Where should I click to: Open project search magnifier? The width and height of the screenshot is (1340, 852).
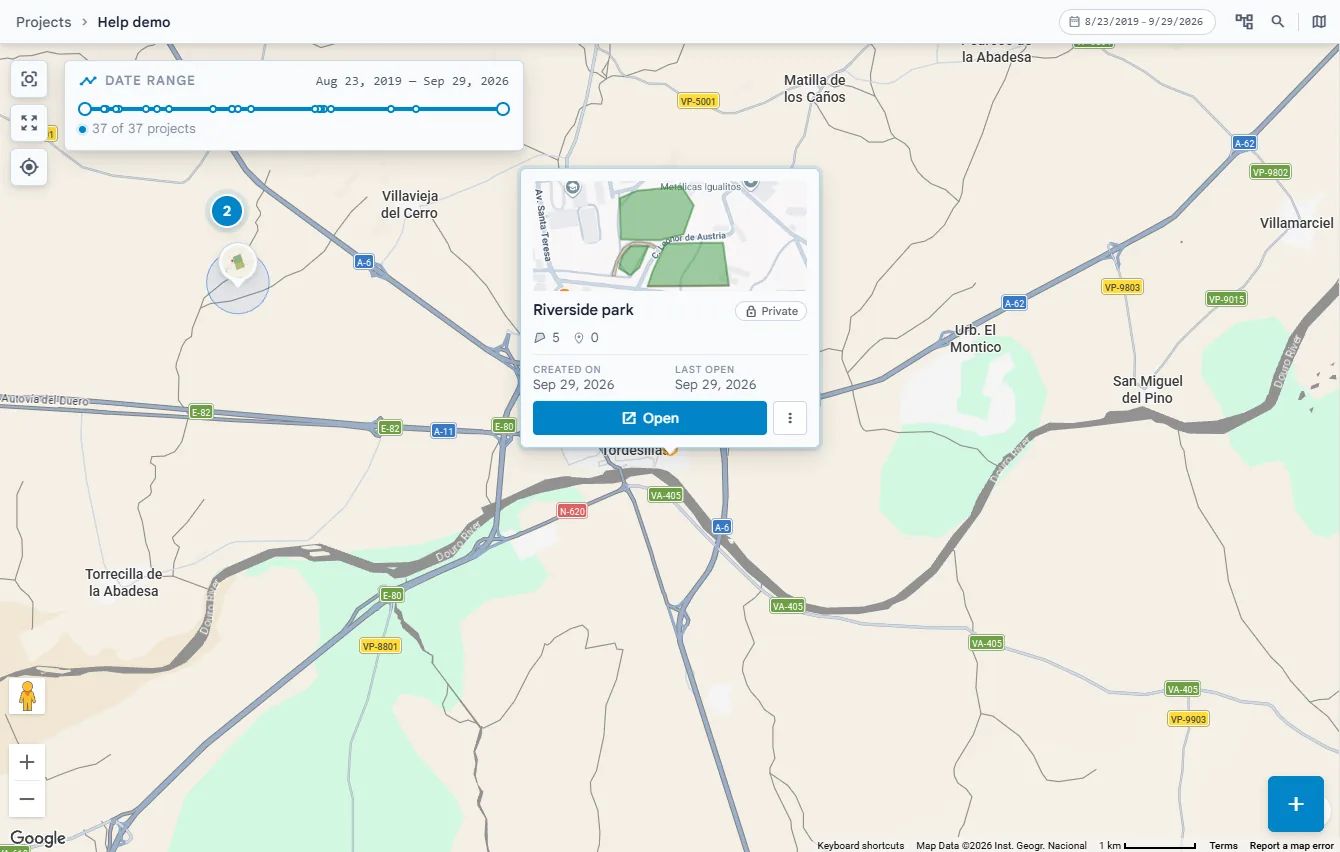point(1278,22)
